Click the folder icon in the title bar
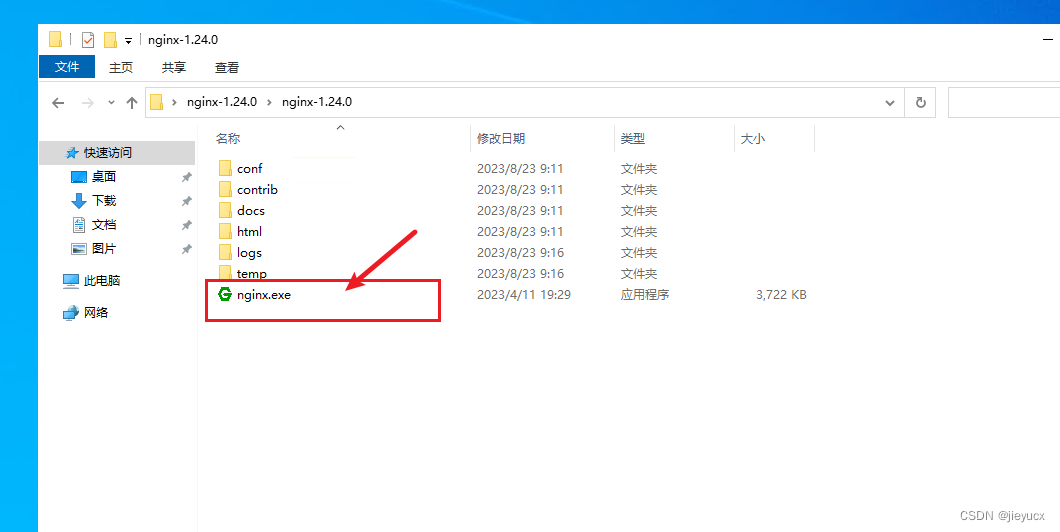Image resolution: width=1060 pixels, height=532 pixels. point(56,39)
